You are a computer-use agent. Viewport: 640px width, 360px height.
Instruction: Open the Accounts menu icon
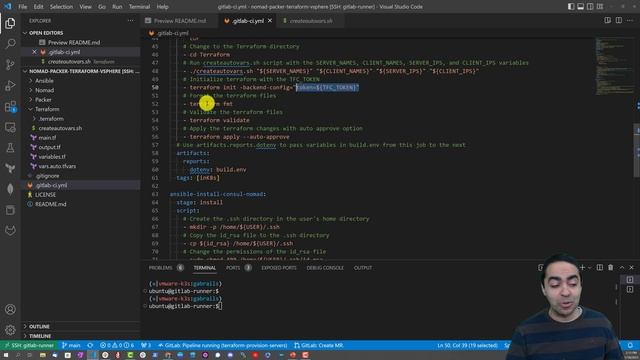[10, 309]
